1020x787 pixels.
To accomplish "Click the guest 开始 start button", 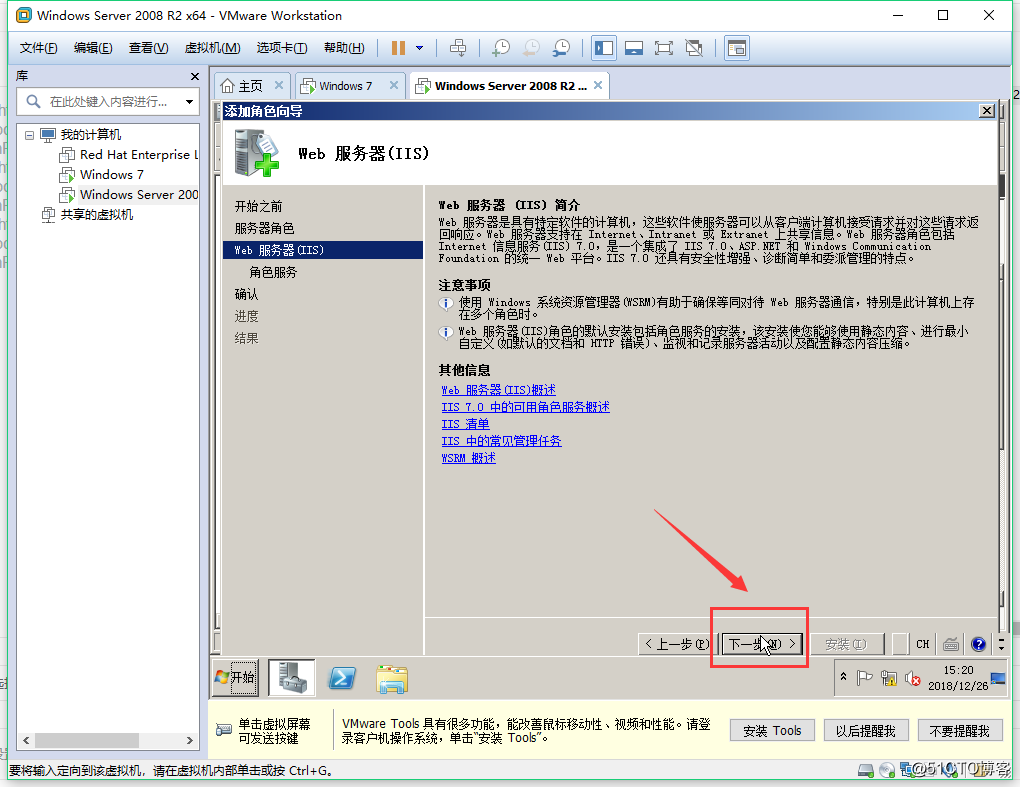I will (235, 677).
